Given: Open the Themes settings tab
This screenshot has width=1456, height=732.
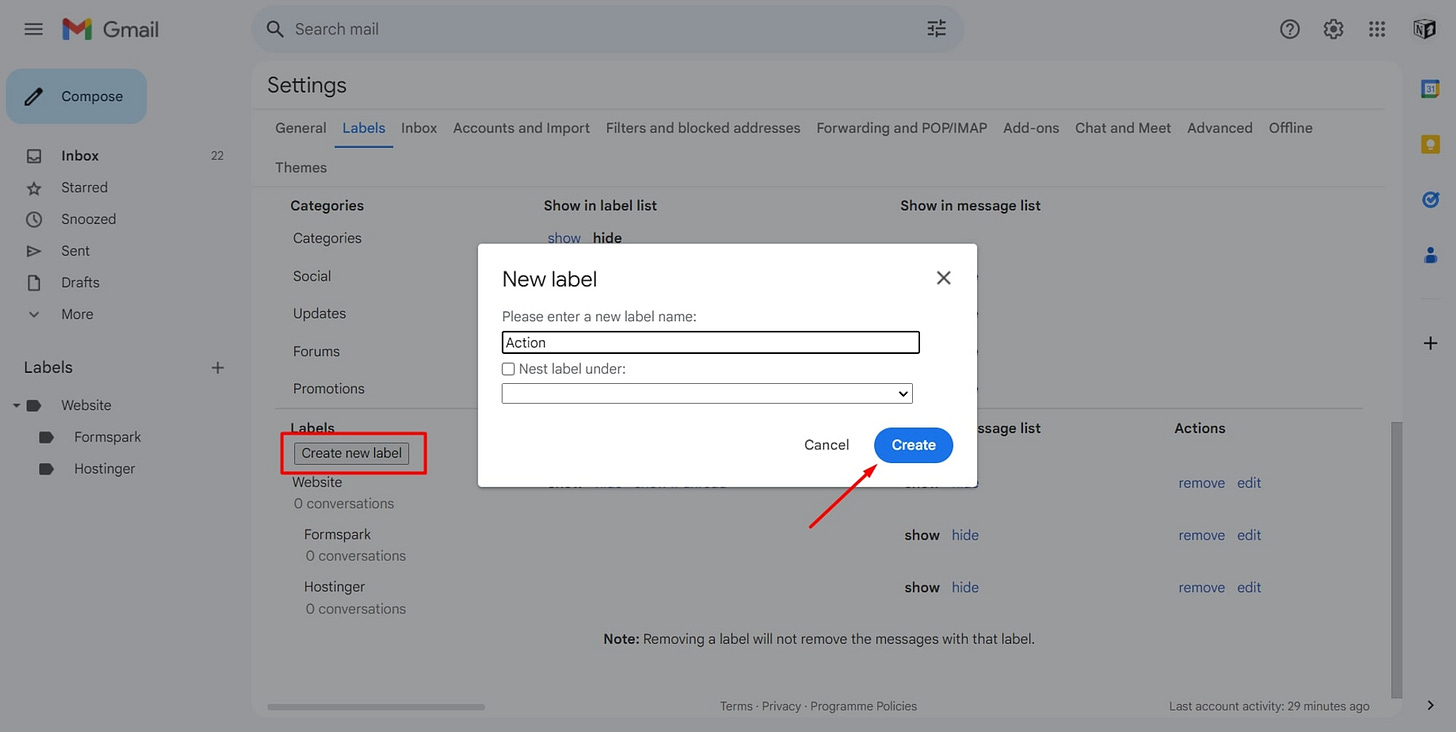Looking at the screenshot, I should (x=300, y=167).
